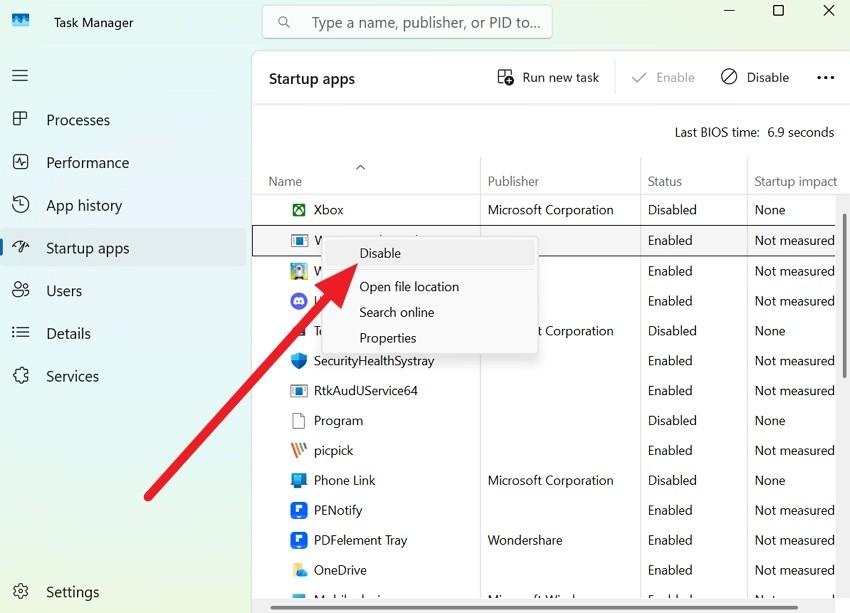Open the See more ellipsis menu
This screenshot has width=850, height=613.
(825, 76)
